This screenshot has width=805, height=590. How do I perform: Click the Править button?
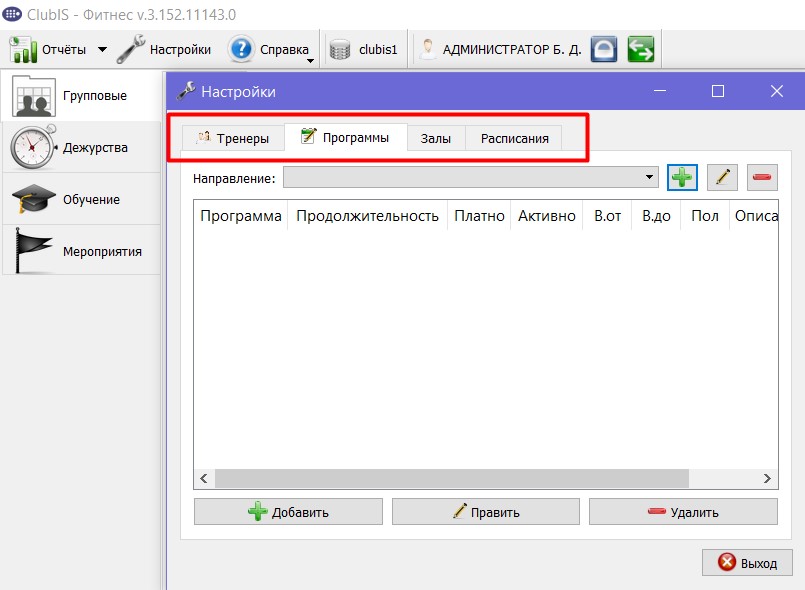tap(486, 511)
